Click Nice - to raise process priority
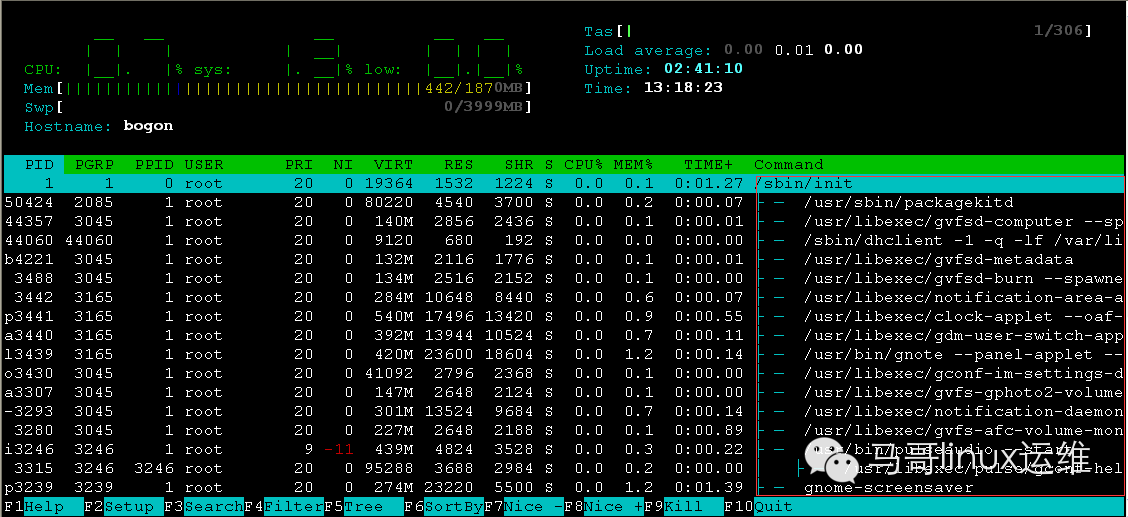 (x=533, y=506)
